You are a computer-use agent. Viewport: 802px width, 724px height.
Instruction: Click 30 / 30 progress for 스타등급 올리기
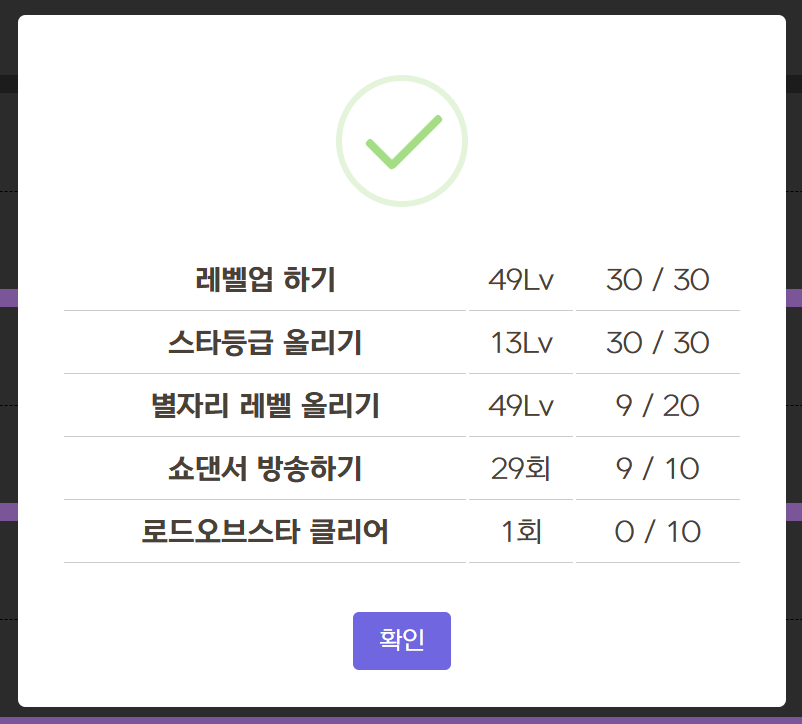[657, 343]
